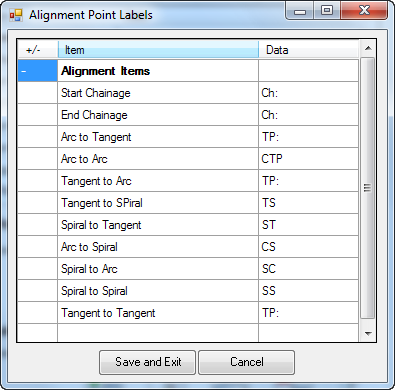Click the +/- column header
This screenshot has width=395, height=390.
[x=38, y=50]
